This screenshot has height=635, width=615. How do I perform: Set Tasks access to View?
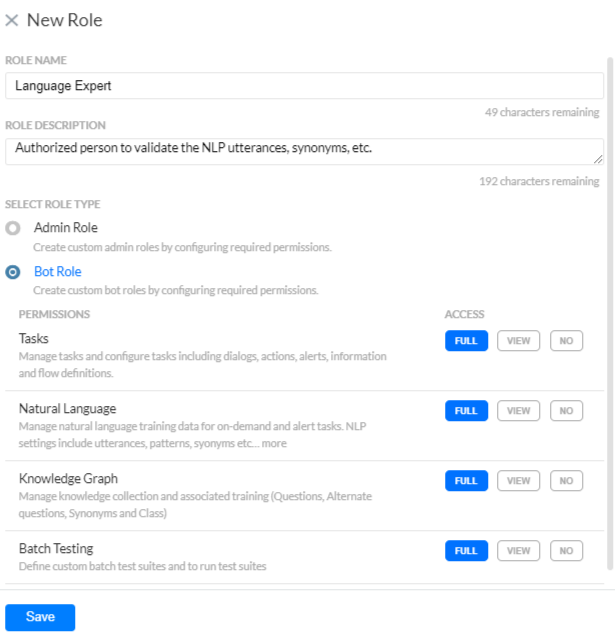coord(518,341)
